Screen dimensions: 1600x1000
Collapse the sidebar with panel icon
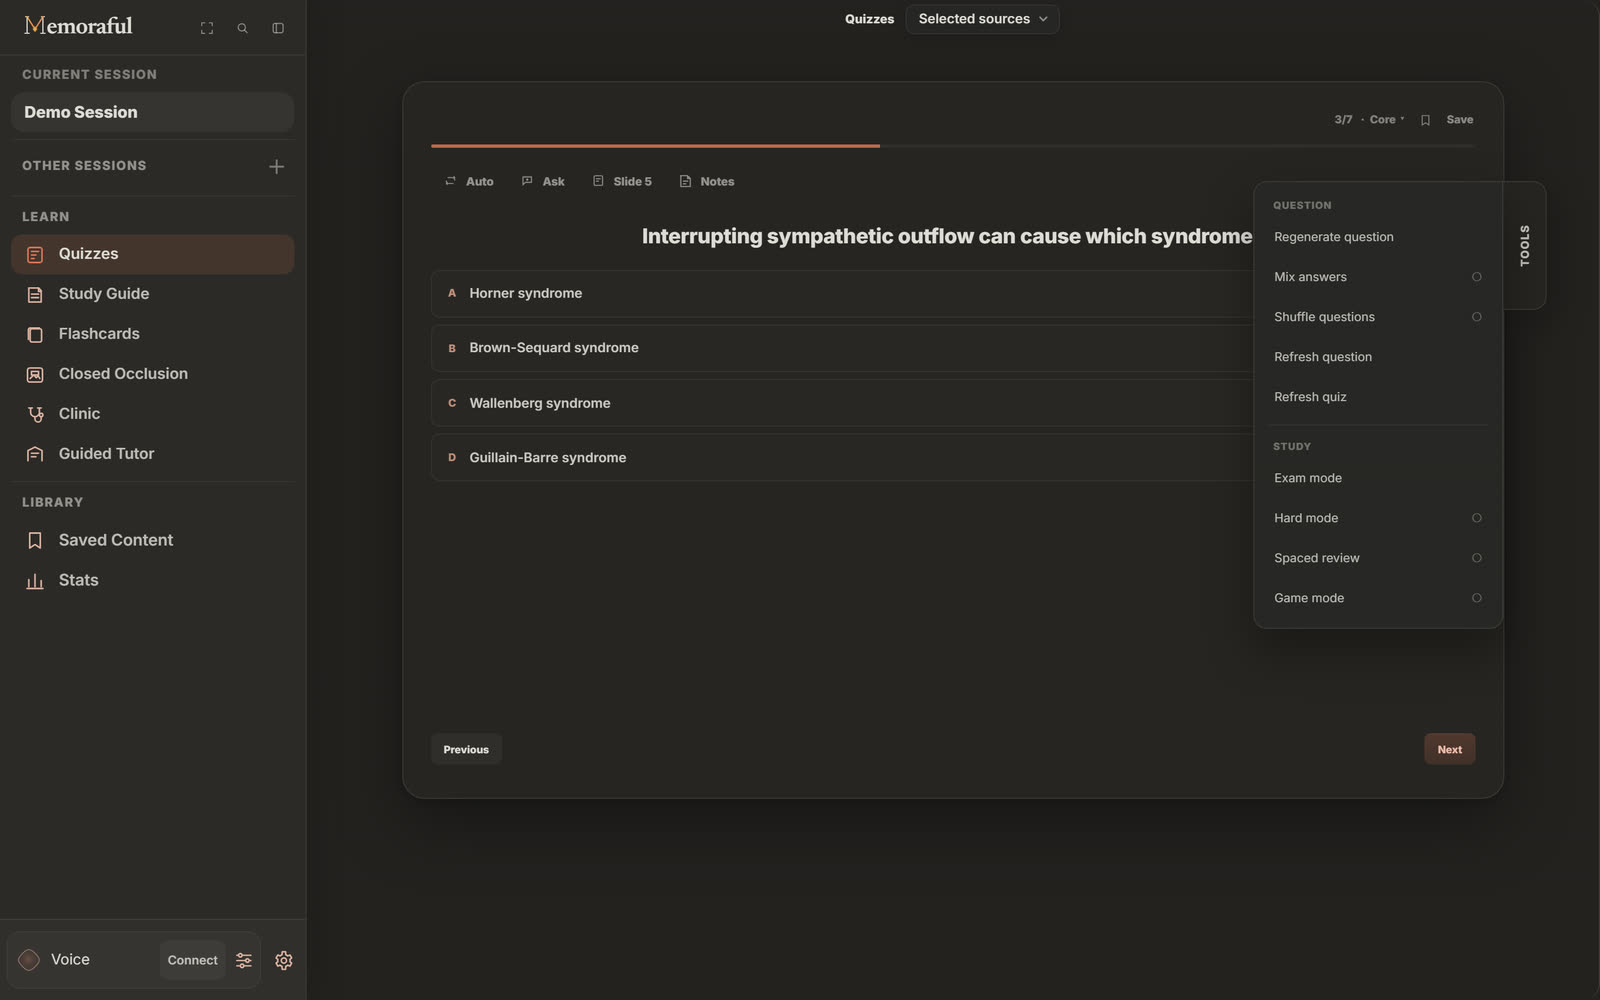(x=278, y=28)
